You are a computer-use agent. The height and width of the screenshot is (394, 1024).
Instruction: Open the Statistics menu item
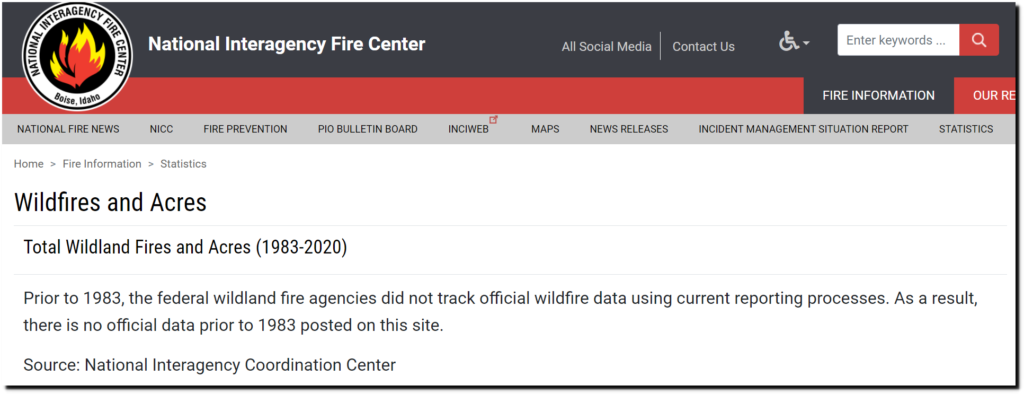click(x=966, y=129)
